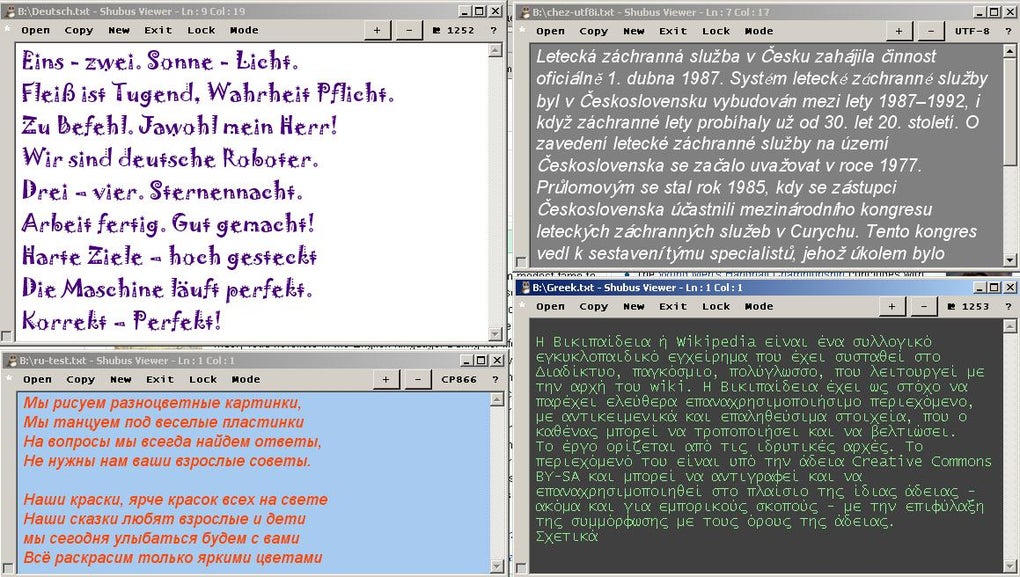Decrease font size with minus in Deutsch.txt window
Image resolution: width=1020 pixels, height=577 pixels.
point(409,30)
